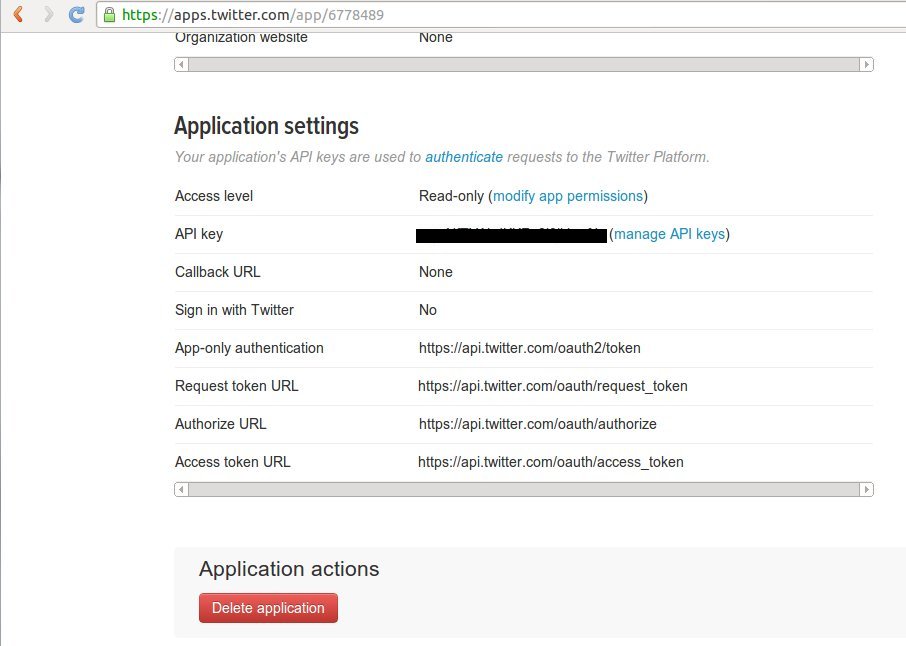Viewport: 906px width, 646px height.
Task: Open manage API keys link
Action: click(669, 234)
